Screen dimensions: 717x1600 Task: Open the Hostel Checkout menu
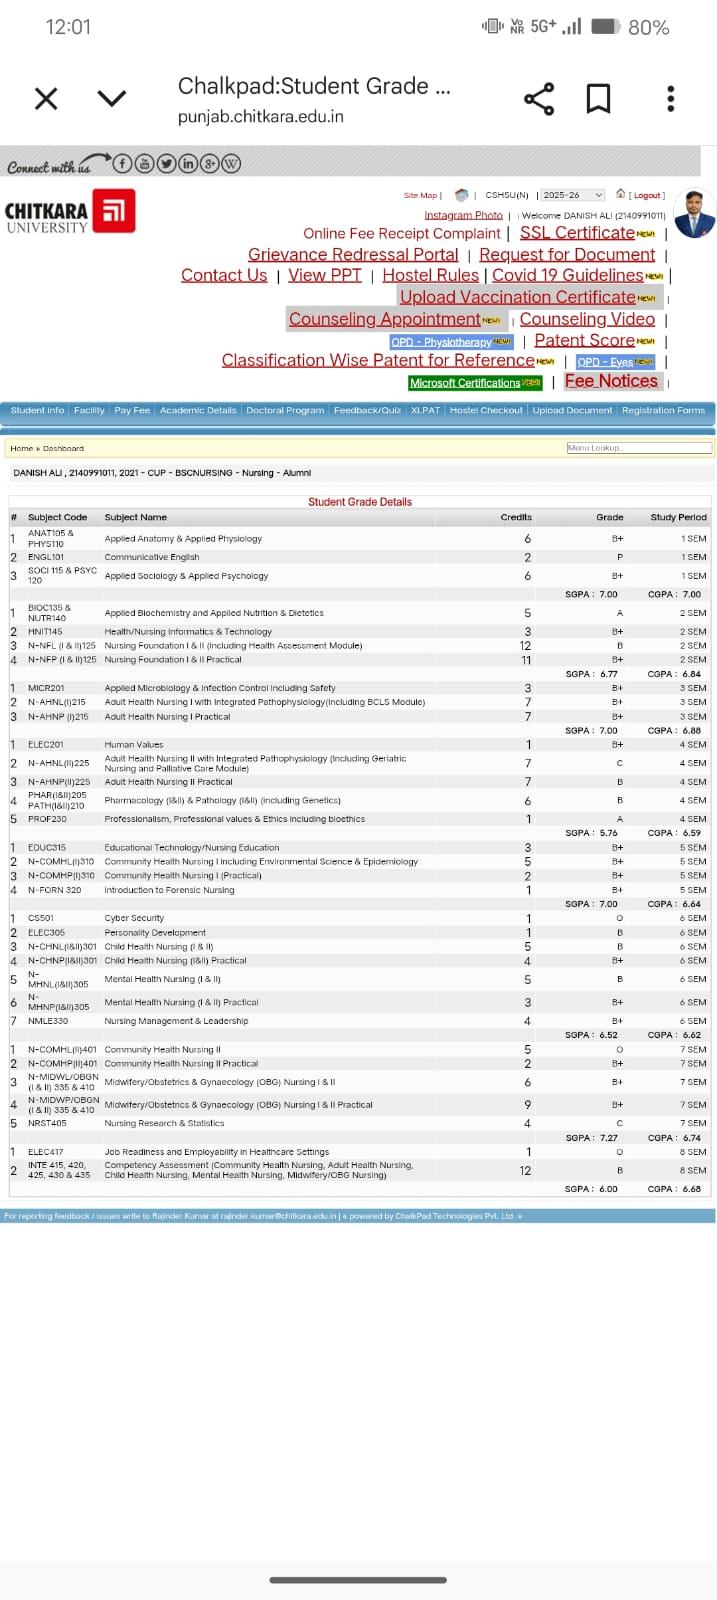(486, 410)
